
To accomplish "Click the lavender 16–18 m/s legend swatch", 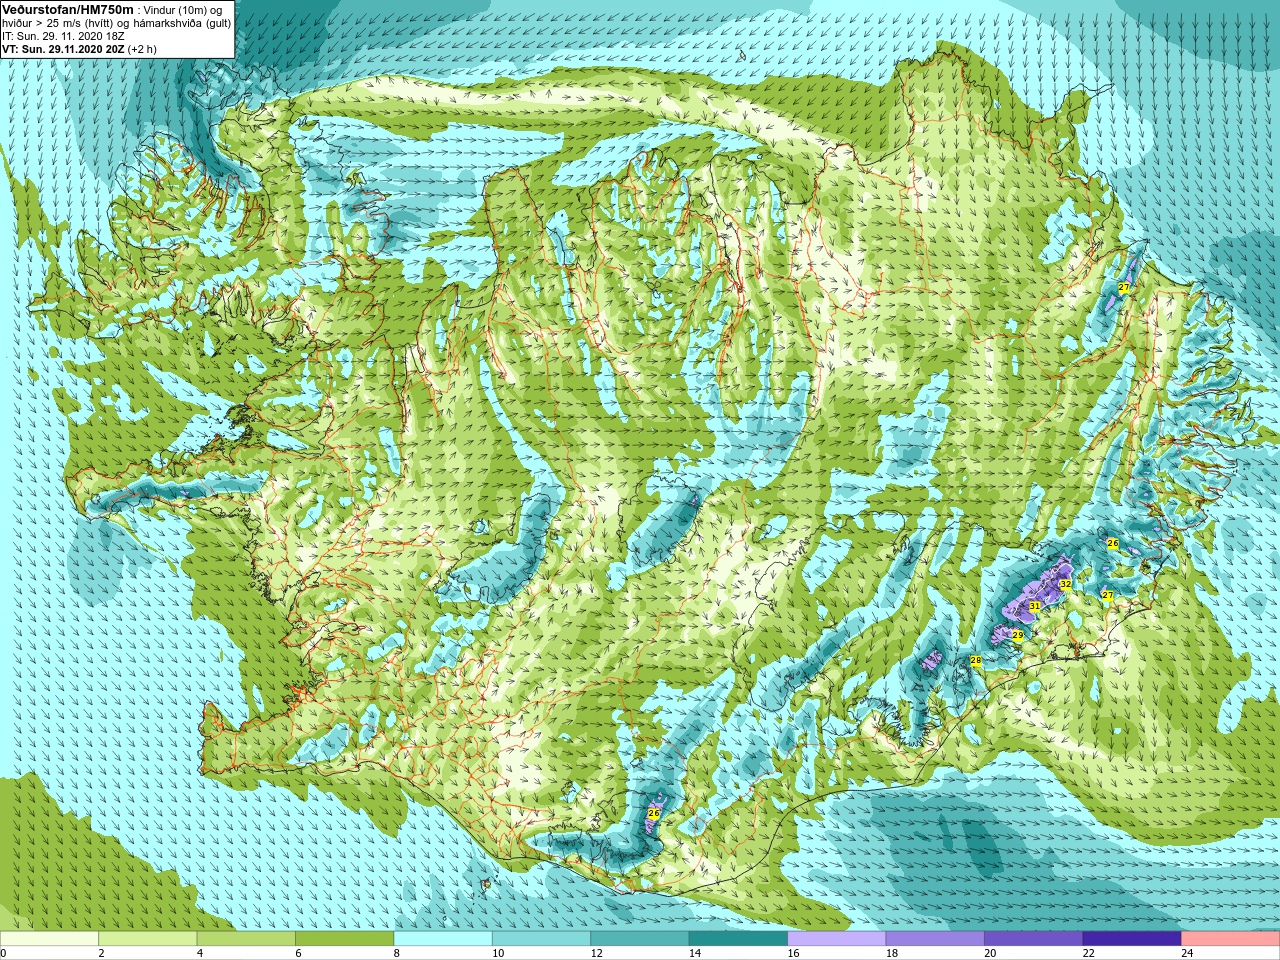I will coord(837,939).
